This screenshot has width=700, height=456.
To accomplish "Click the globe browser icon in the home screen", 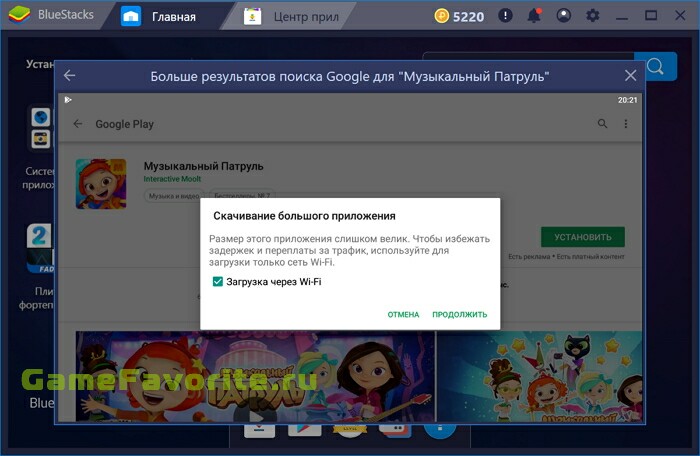I will click(41, 117).
